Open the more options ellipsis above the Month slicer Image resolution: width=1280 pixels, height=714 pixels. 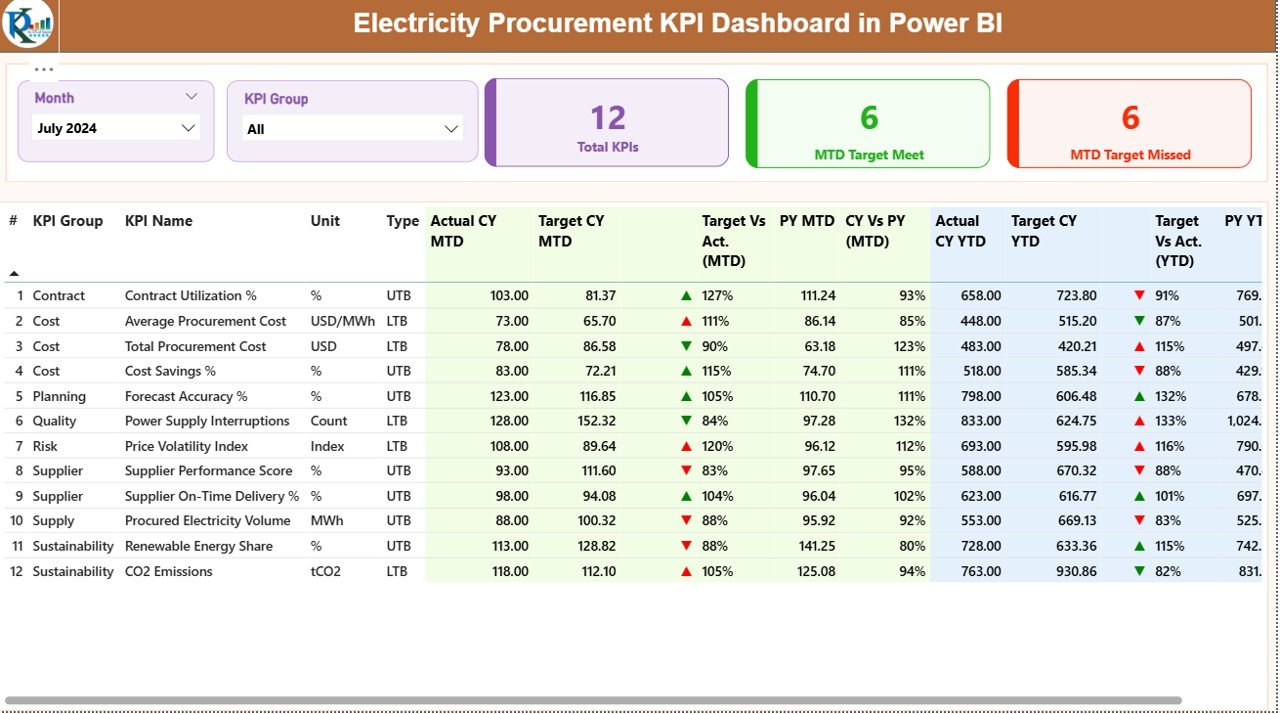click(x=42, y=68)
